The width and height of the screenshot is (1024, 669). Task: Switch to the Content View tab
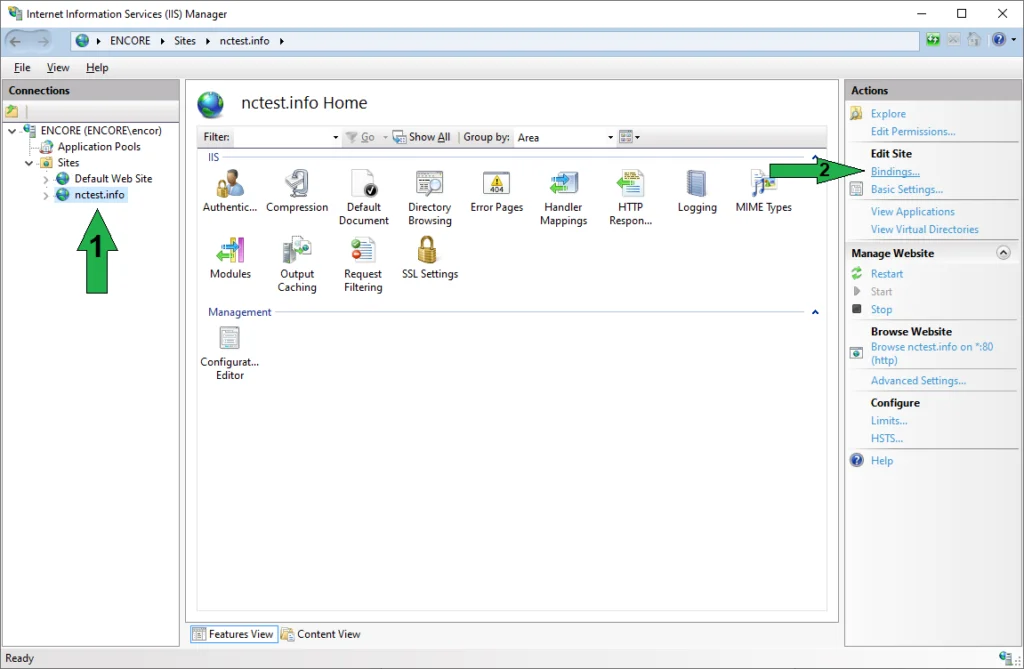tap(320, 634)
